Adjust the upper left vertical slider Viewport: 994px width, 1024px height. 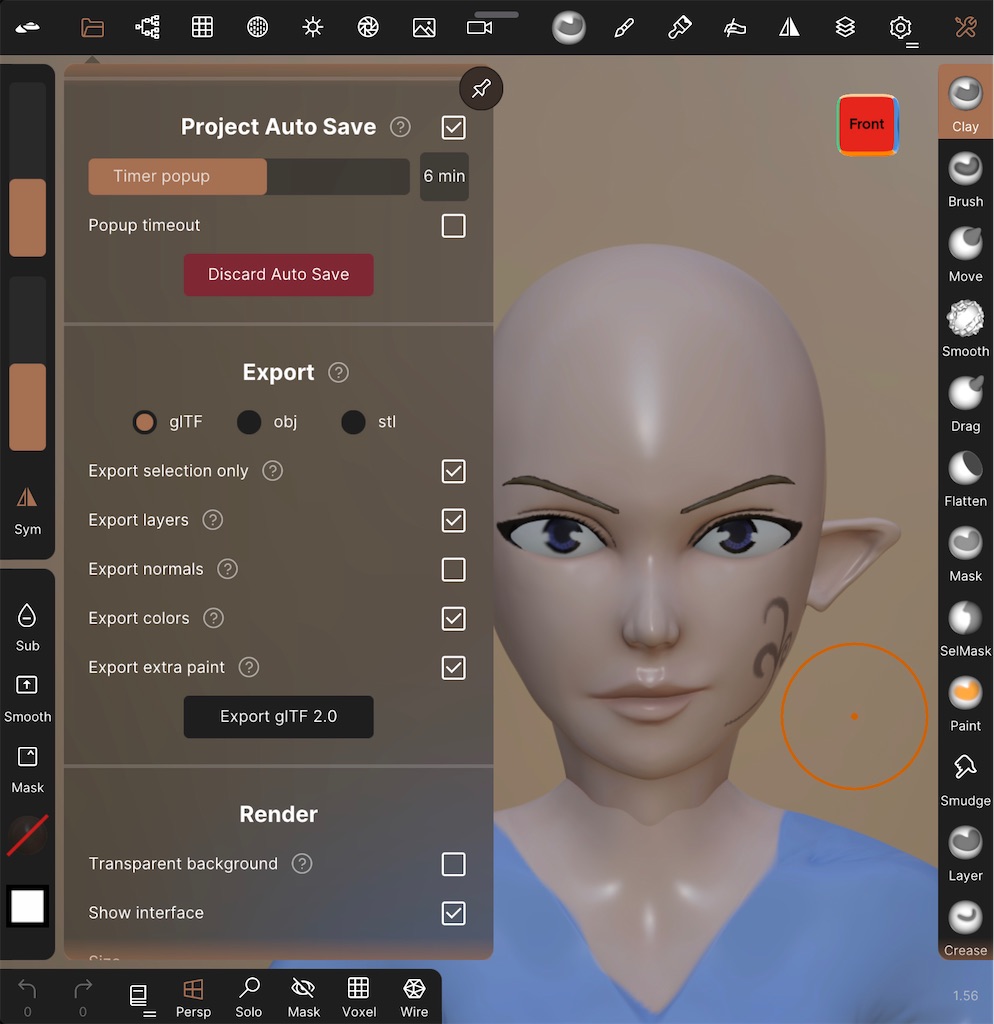pos(27,169)
